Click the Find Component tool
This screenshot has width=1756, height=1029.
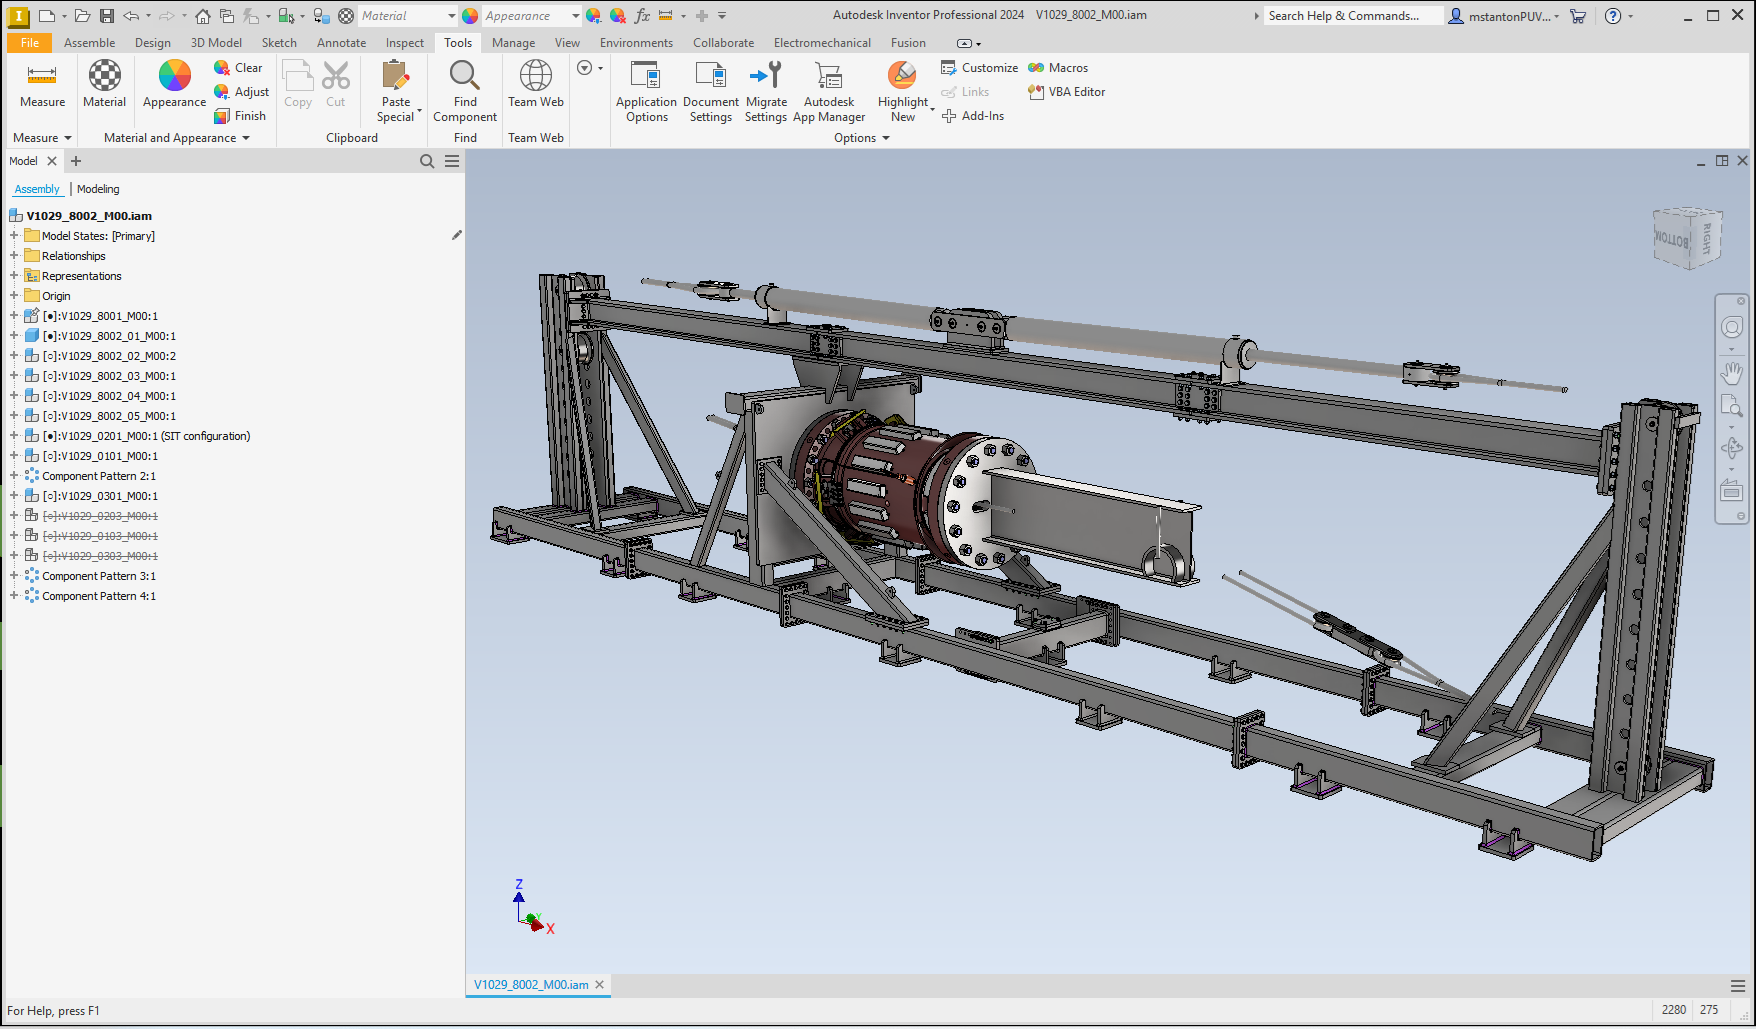point(465,91)
